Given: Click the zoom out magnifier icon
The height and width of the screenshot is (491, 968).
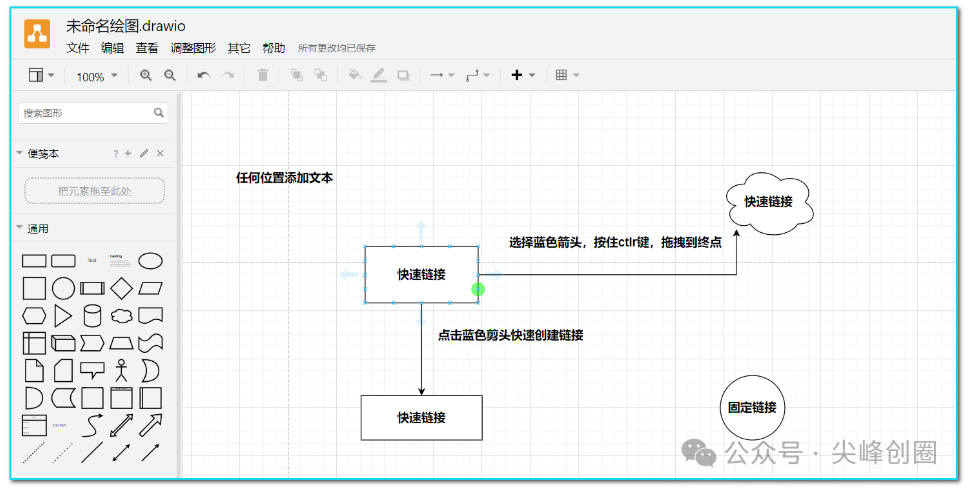Looking at the screenshot, I should tap(170, 75).
